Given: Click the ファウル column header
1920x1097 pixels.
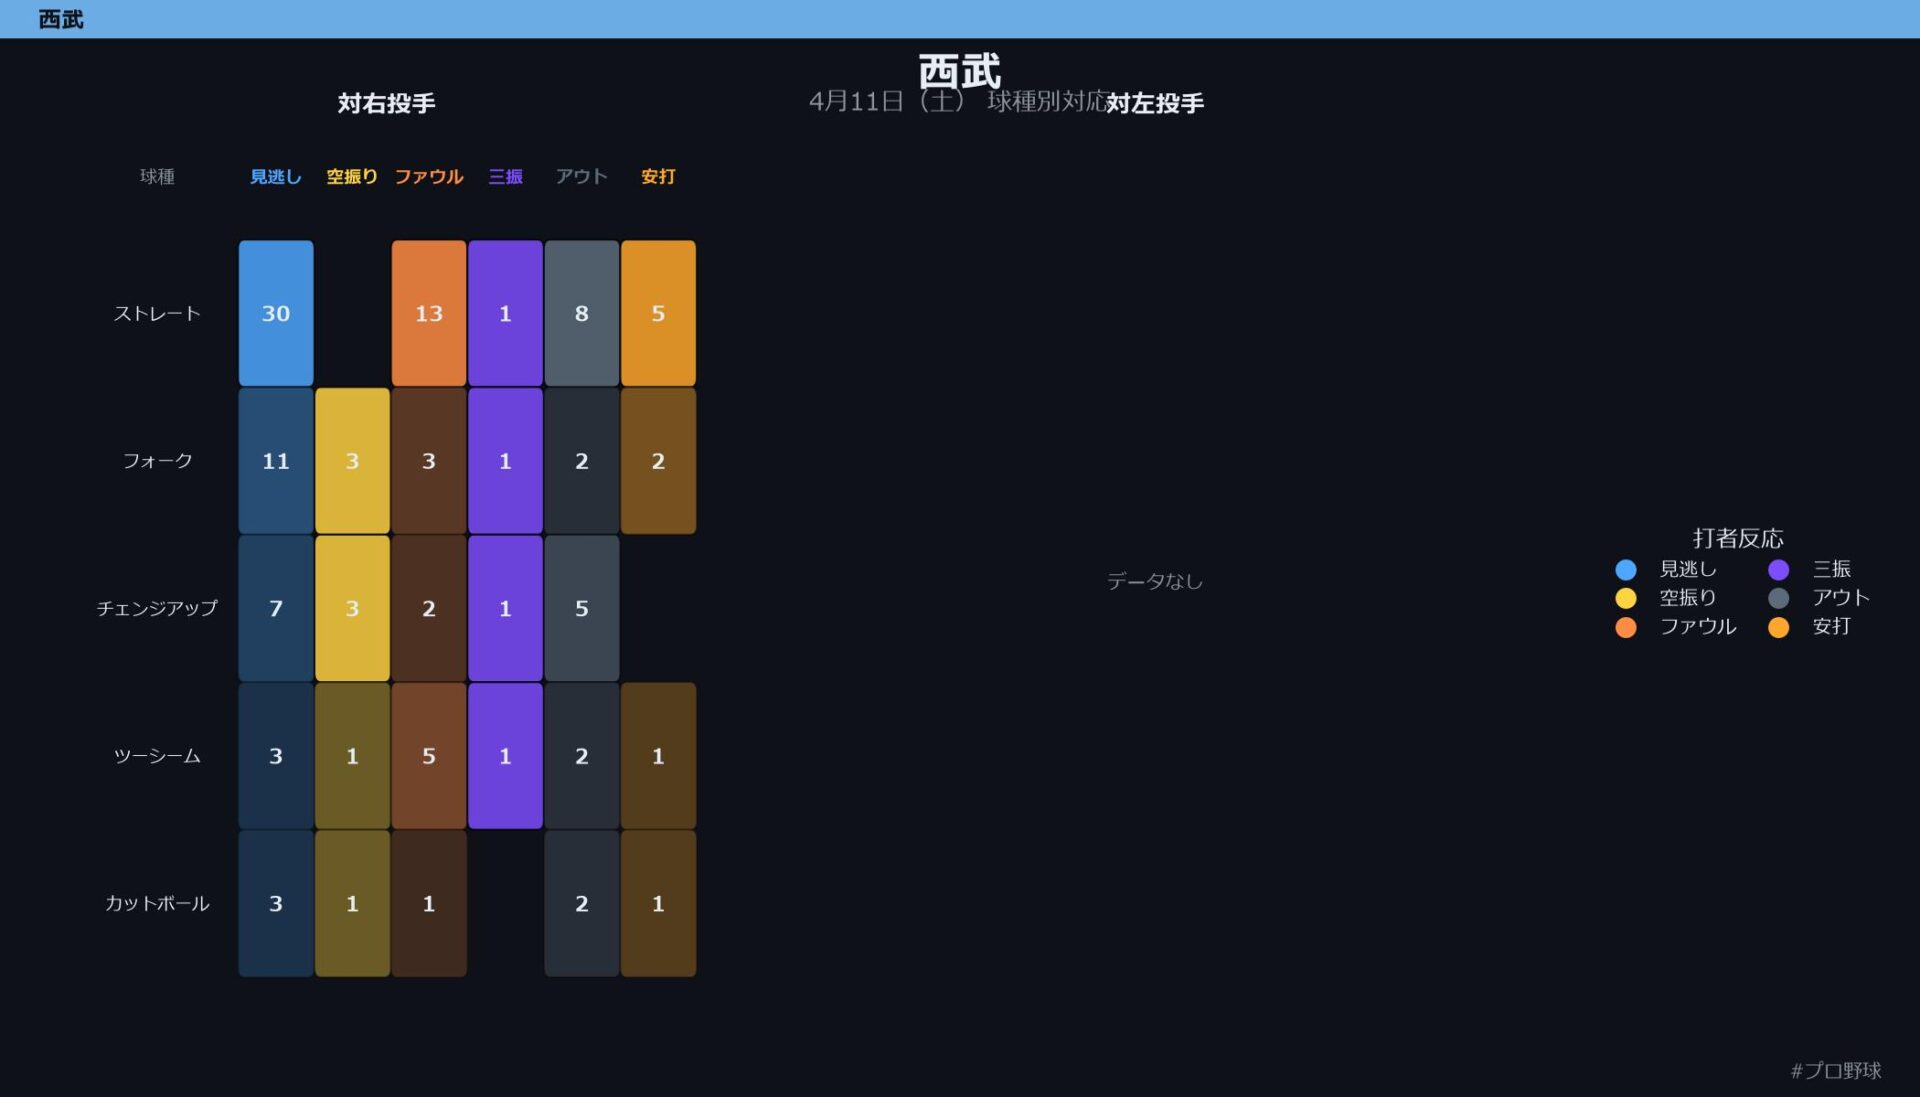Looking at the screenshot, I should tap(429, 177).
